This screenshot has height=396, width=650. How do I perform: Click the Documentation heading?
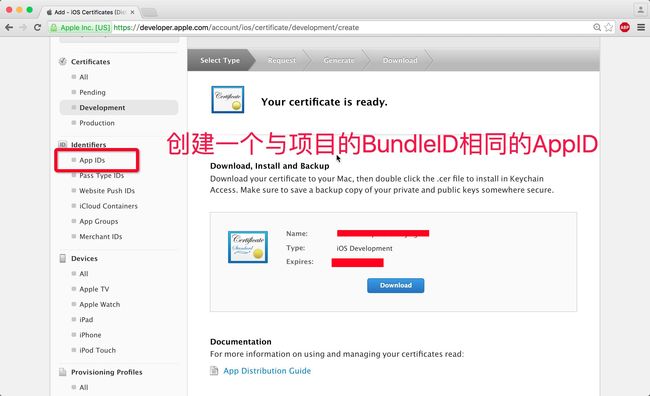pyautogui.click(x=241, y=342)
